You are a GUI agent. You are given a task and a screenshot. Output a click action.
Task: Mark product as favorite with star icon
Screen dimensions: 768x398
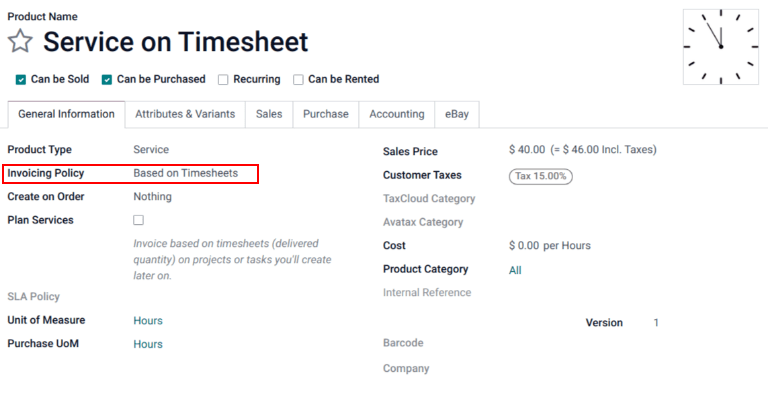pyautogui.click(x=20, y=41)
